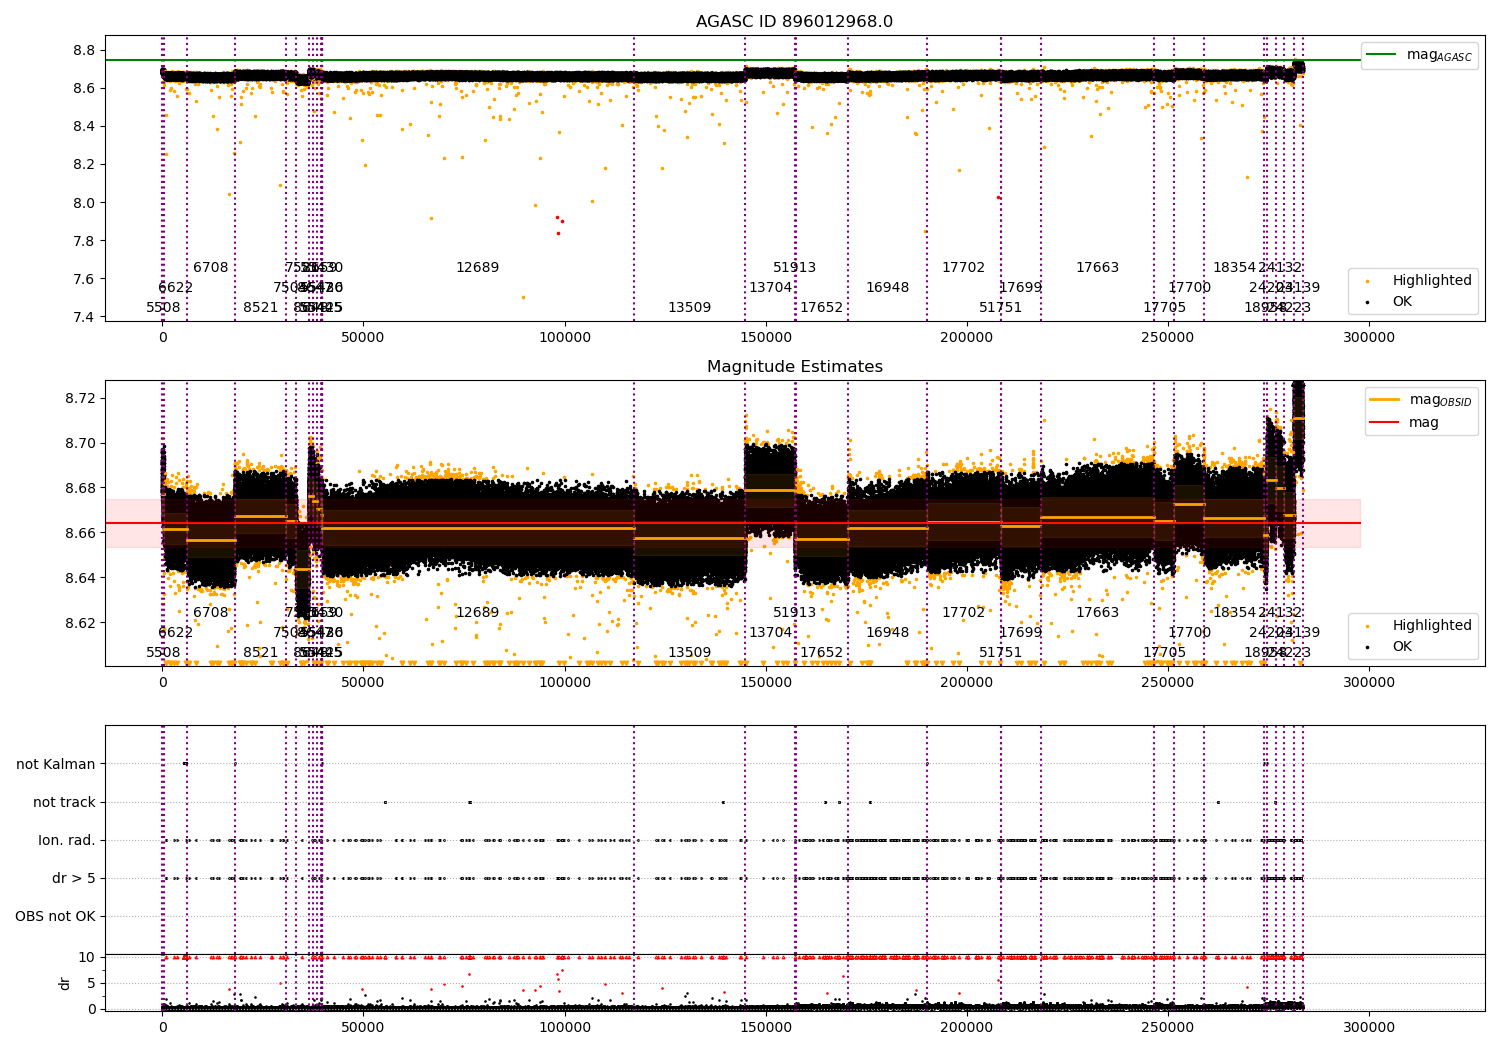Click the dr > 5 axis label
Screen dimensions: 1500x1050
[74, 878]
